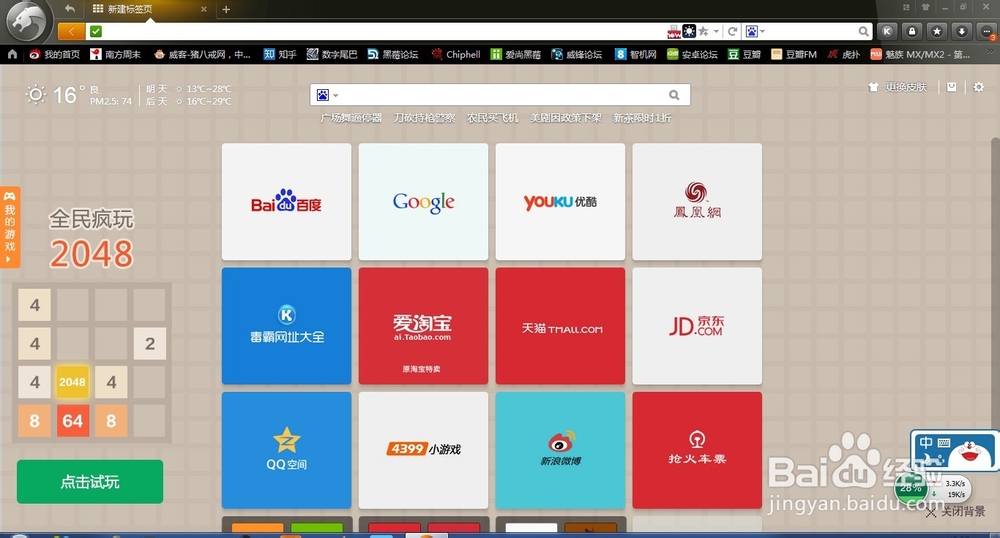Open hot link 农民买飞机
Screen dimensions: 1000x538
(492, 118)
